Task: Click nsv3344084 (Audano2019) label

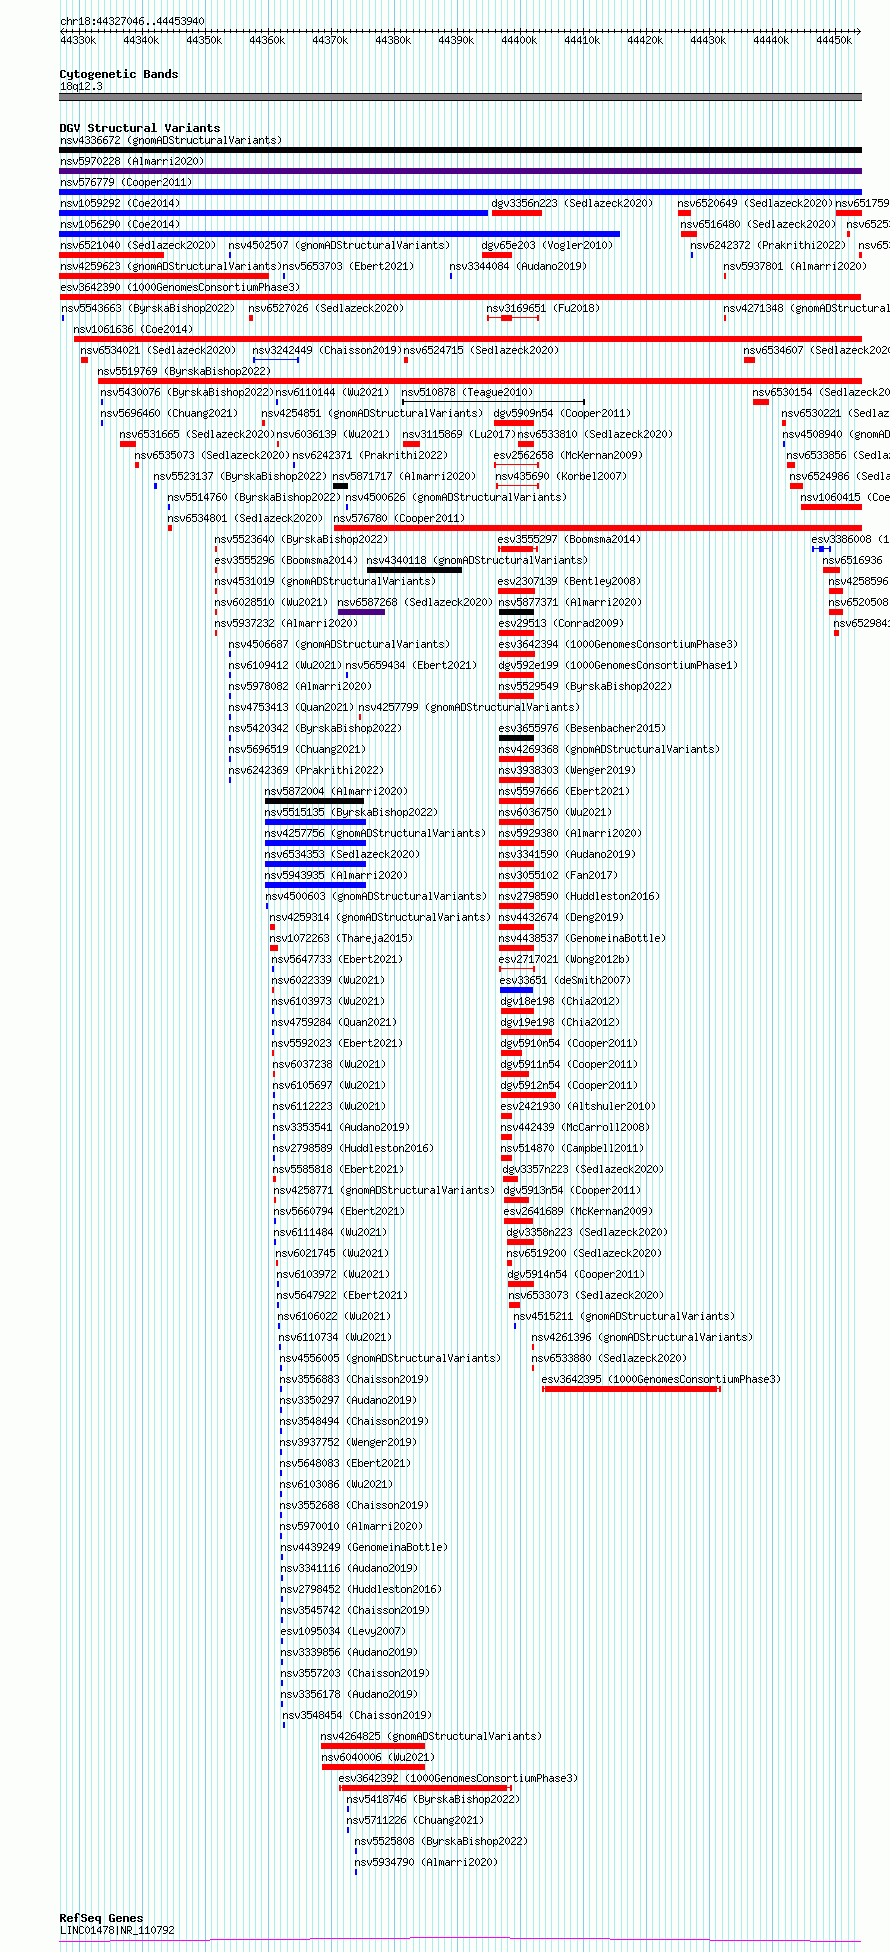Action: click(519, 266)
